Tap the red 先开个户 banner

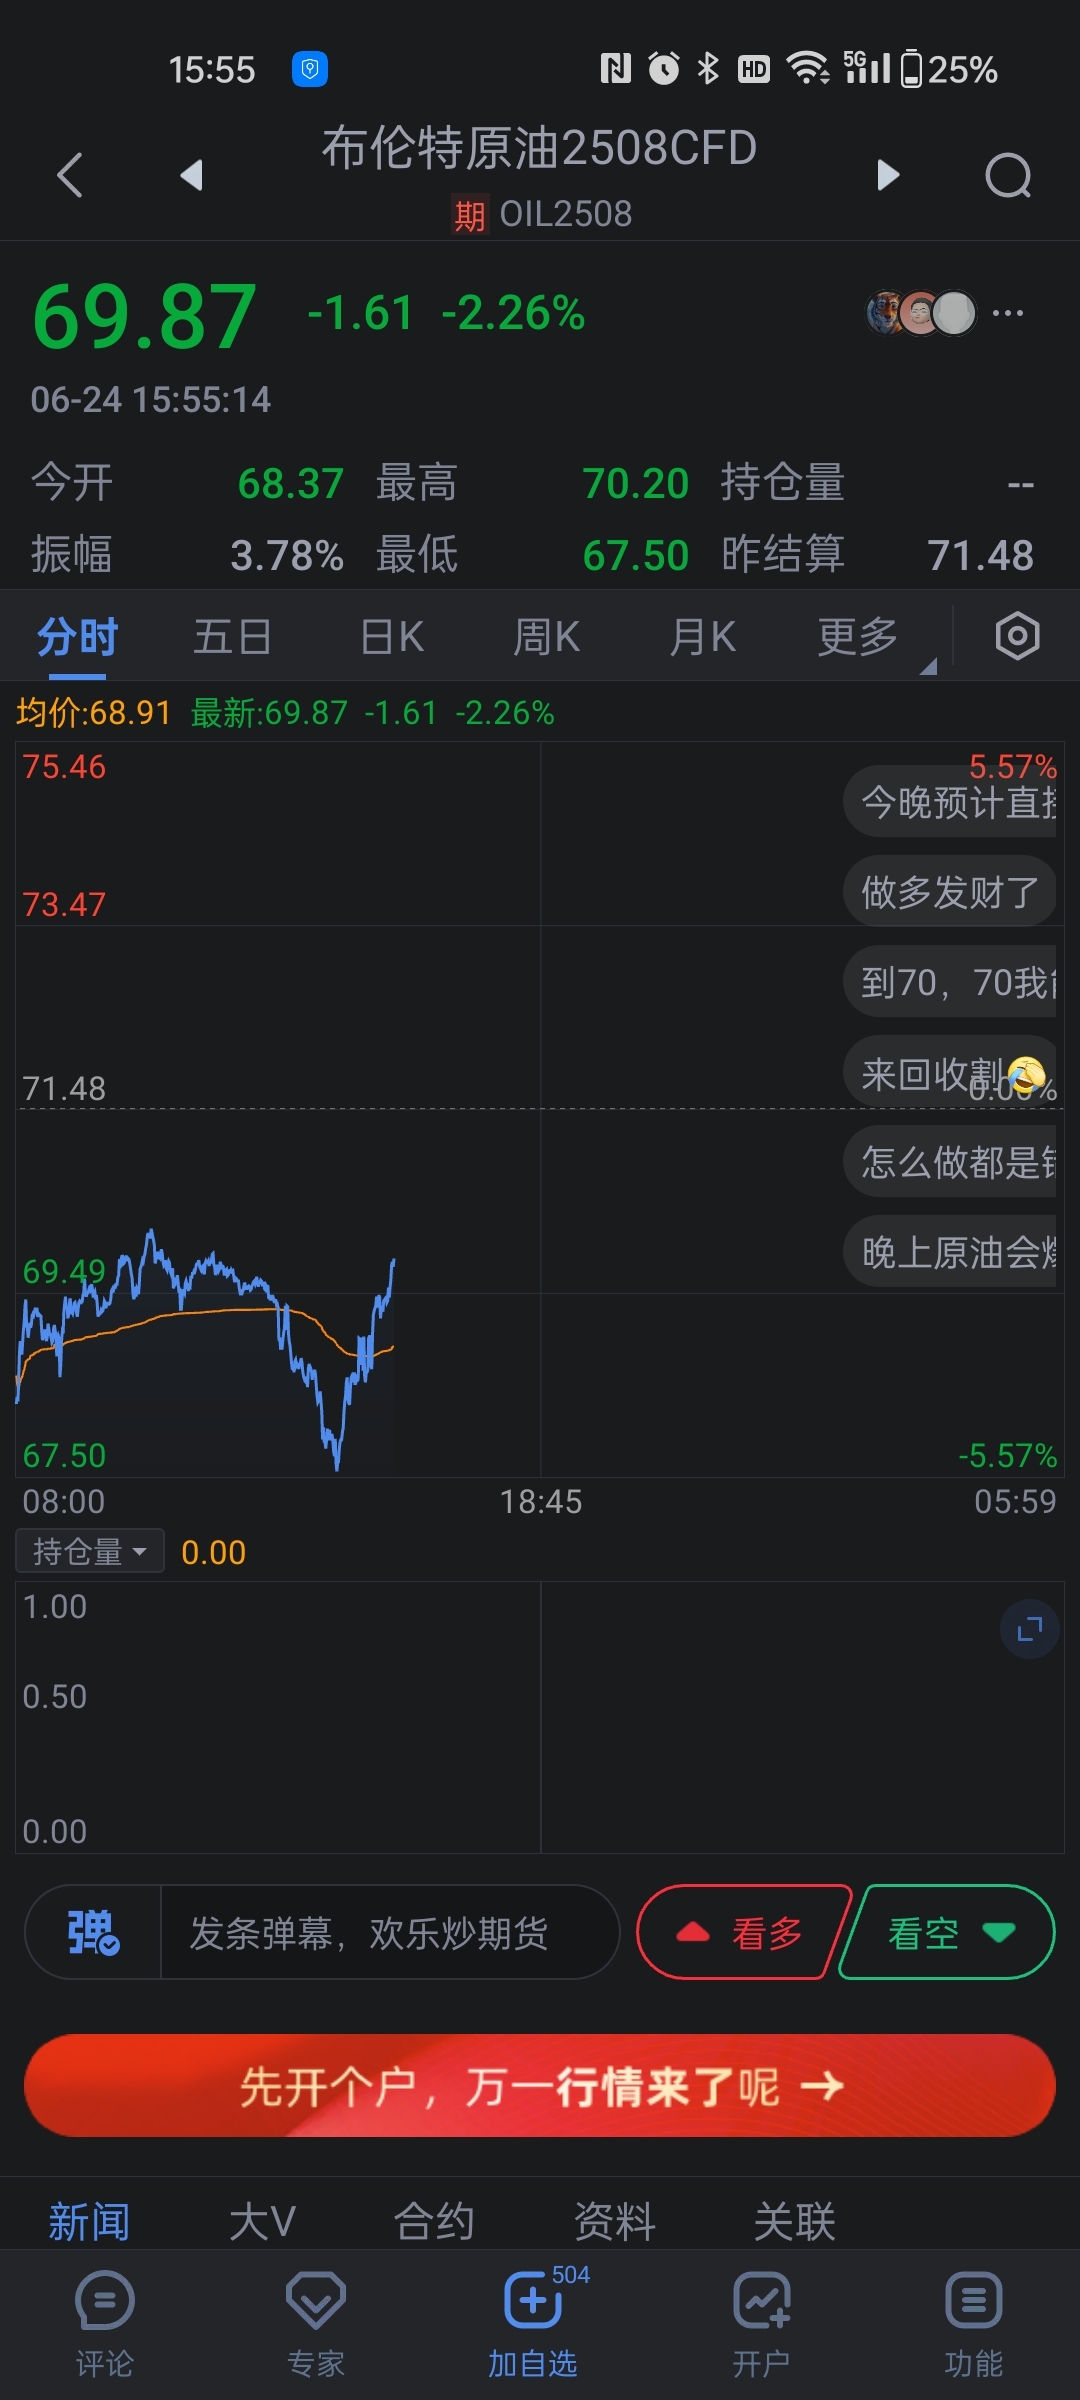pyautogui.click(x=540, y=2086)
